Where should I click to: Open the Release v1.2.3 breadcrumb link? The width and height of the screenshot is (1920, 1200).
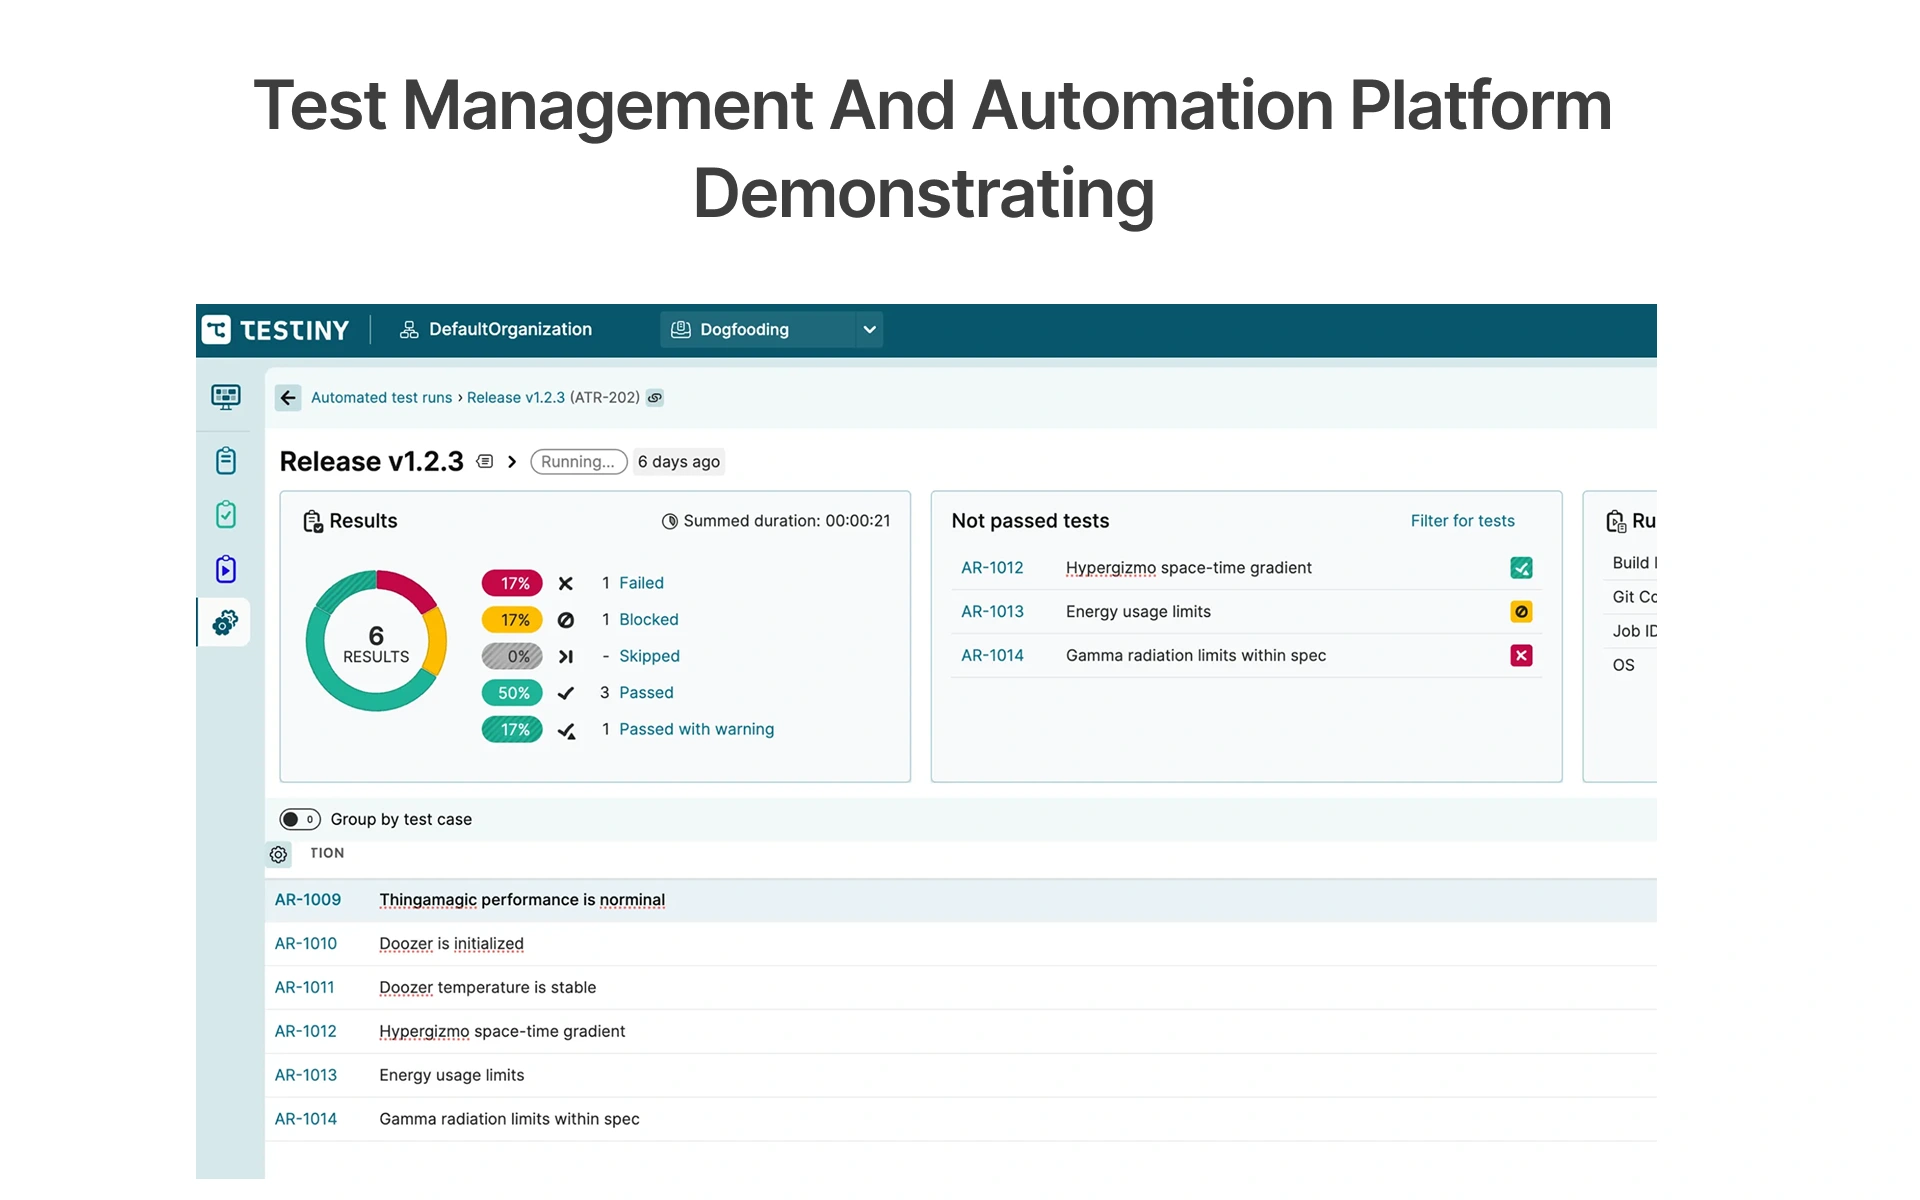pyautogui.click(x=515, y=398)
